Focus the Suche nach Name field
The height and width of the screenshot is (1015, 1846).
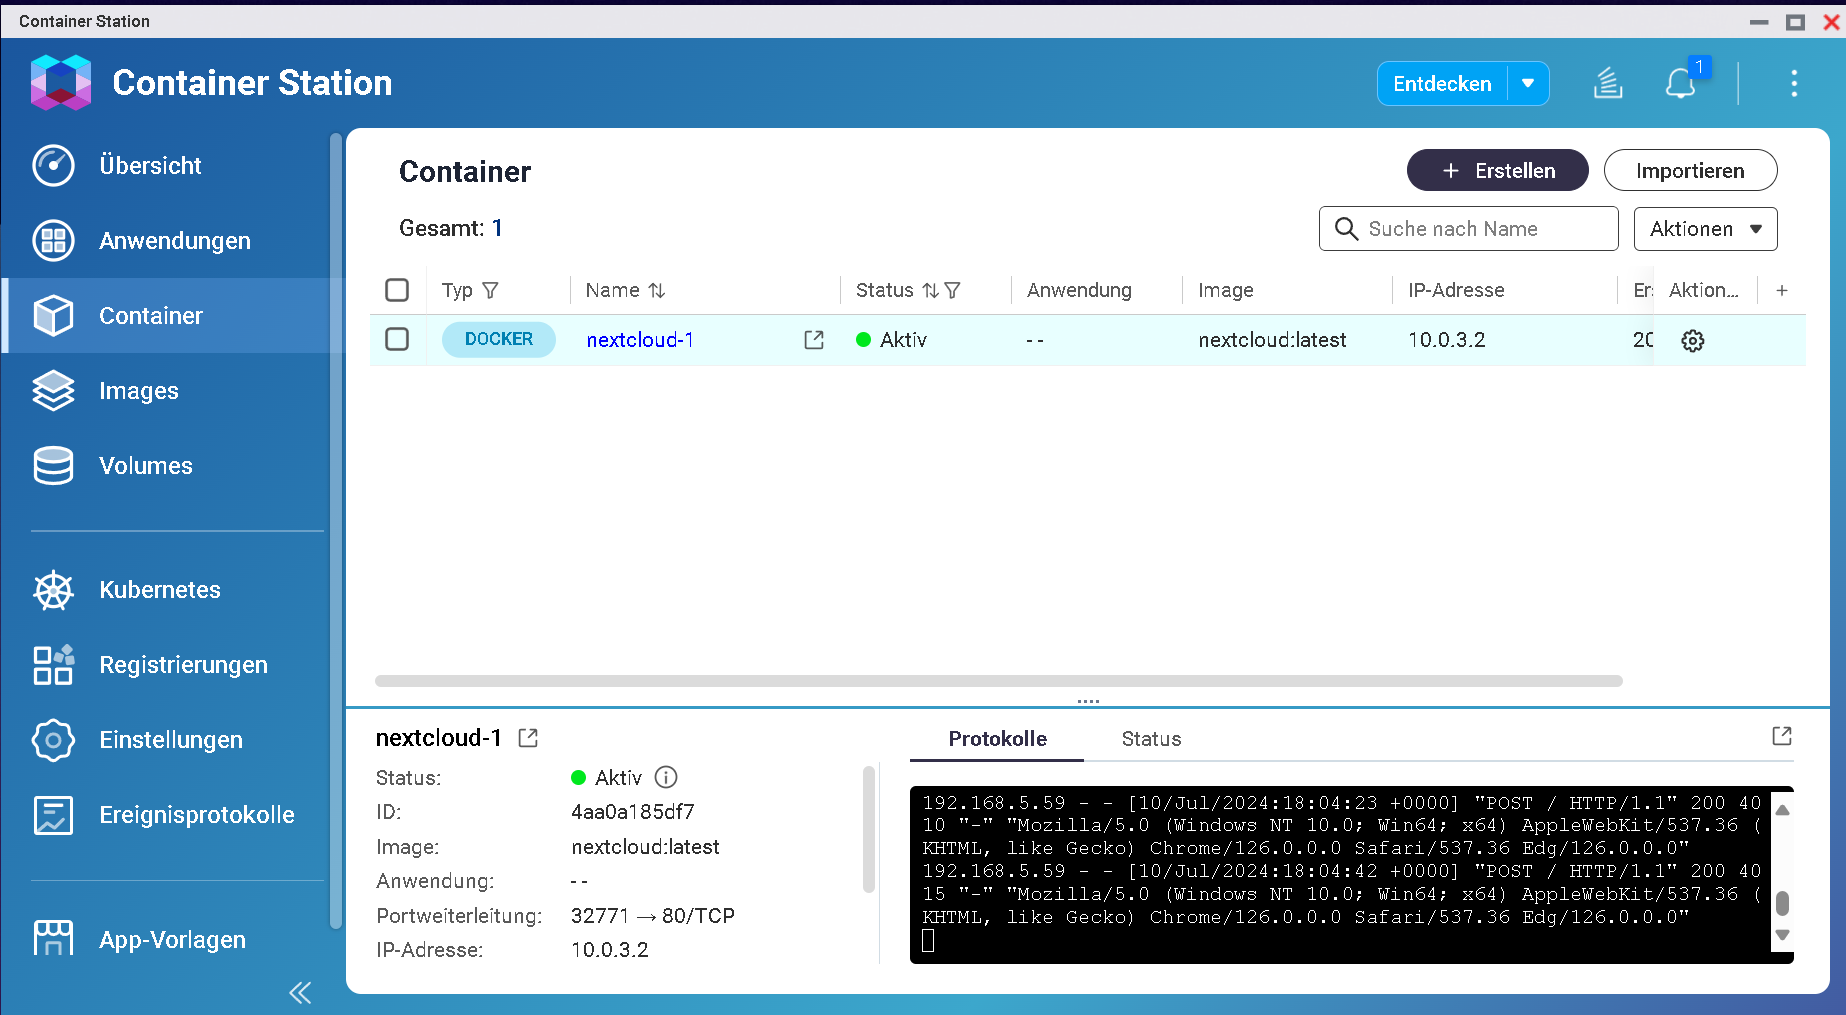(x=1468, y=229)
